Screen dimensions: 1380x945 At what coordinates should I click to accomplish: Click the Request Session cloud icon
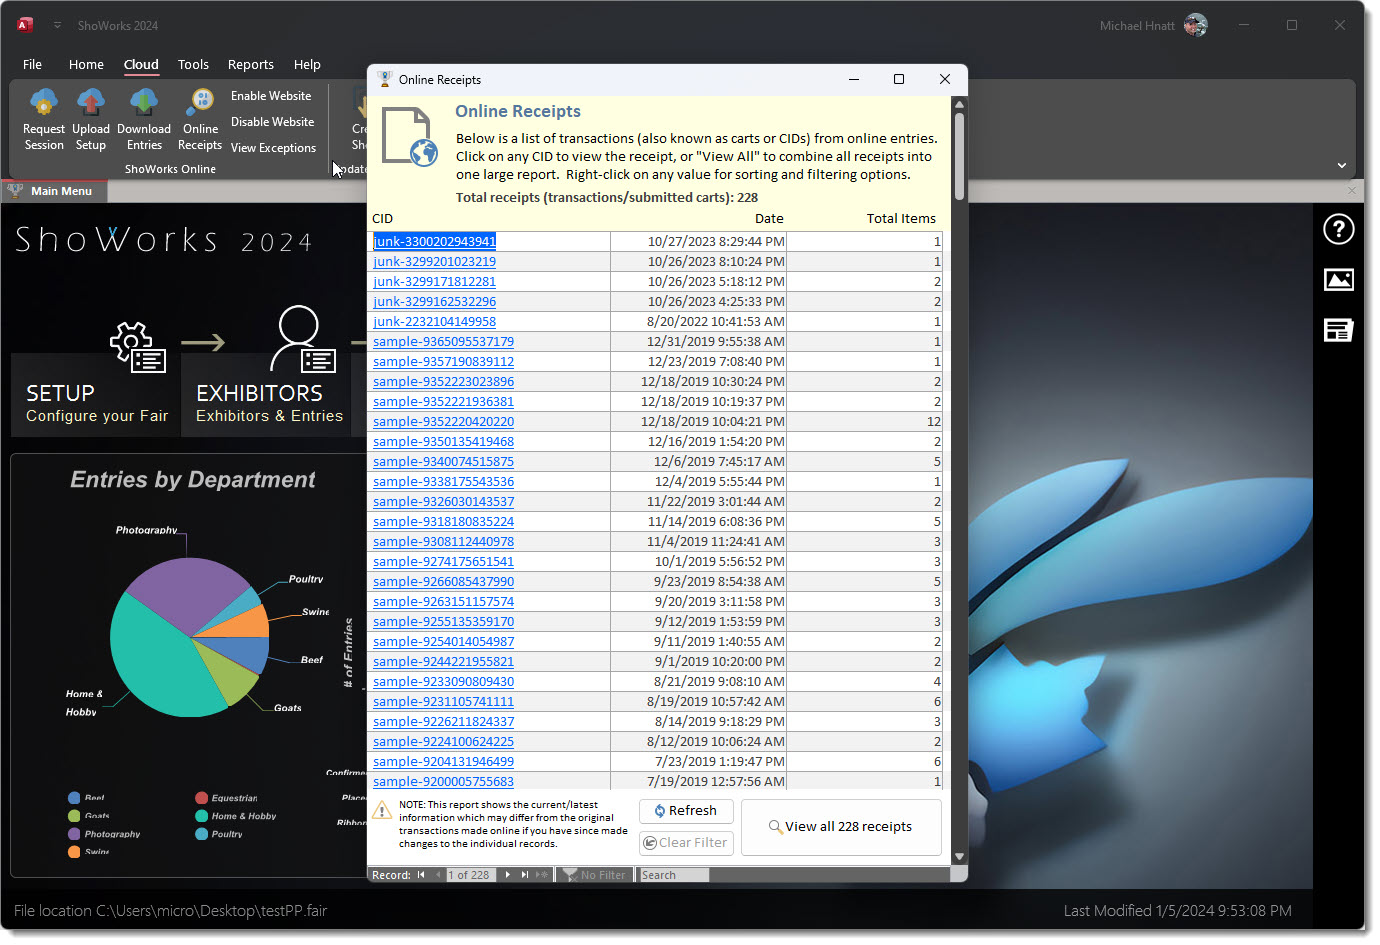44,103
